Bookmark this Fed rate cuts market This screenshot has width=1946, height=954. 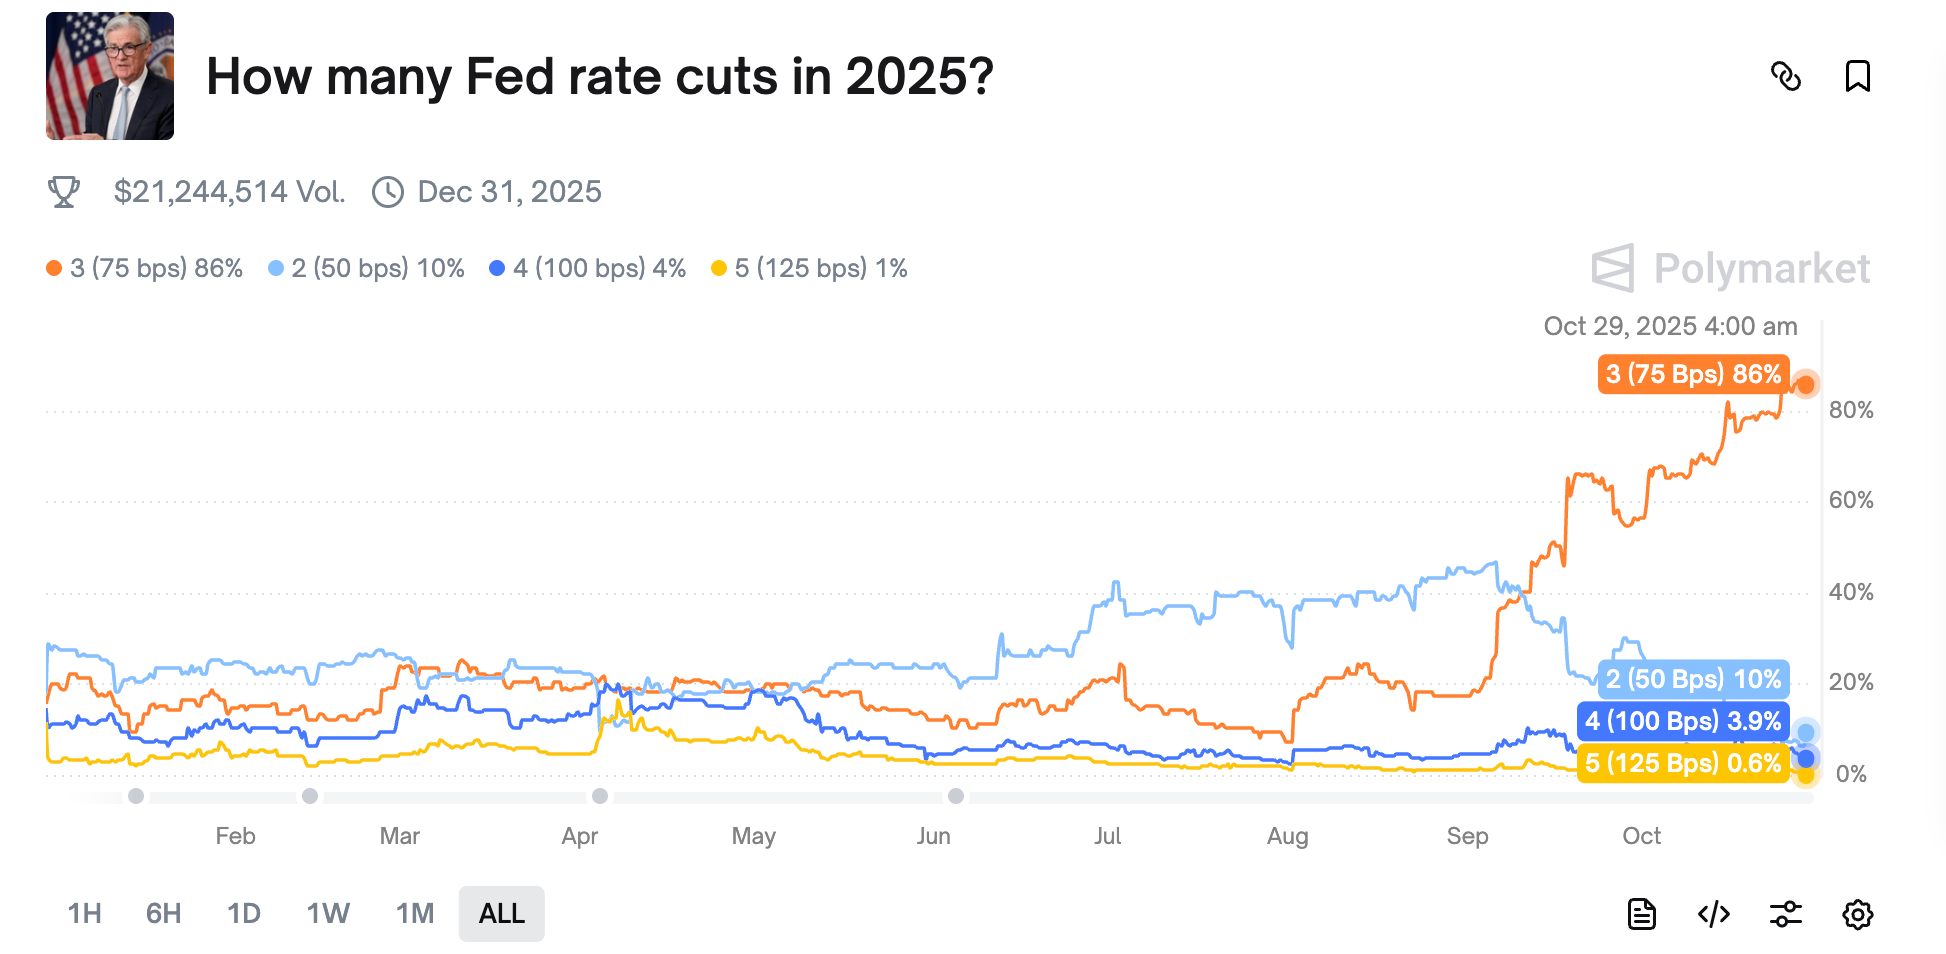[x=1858, y=77]
